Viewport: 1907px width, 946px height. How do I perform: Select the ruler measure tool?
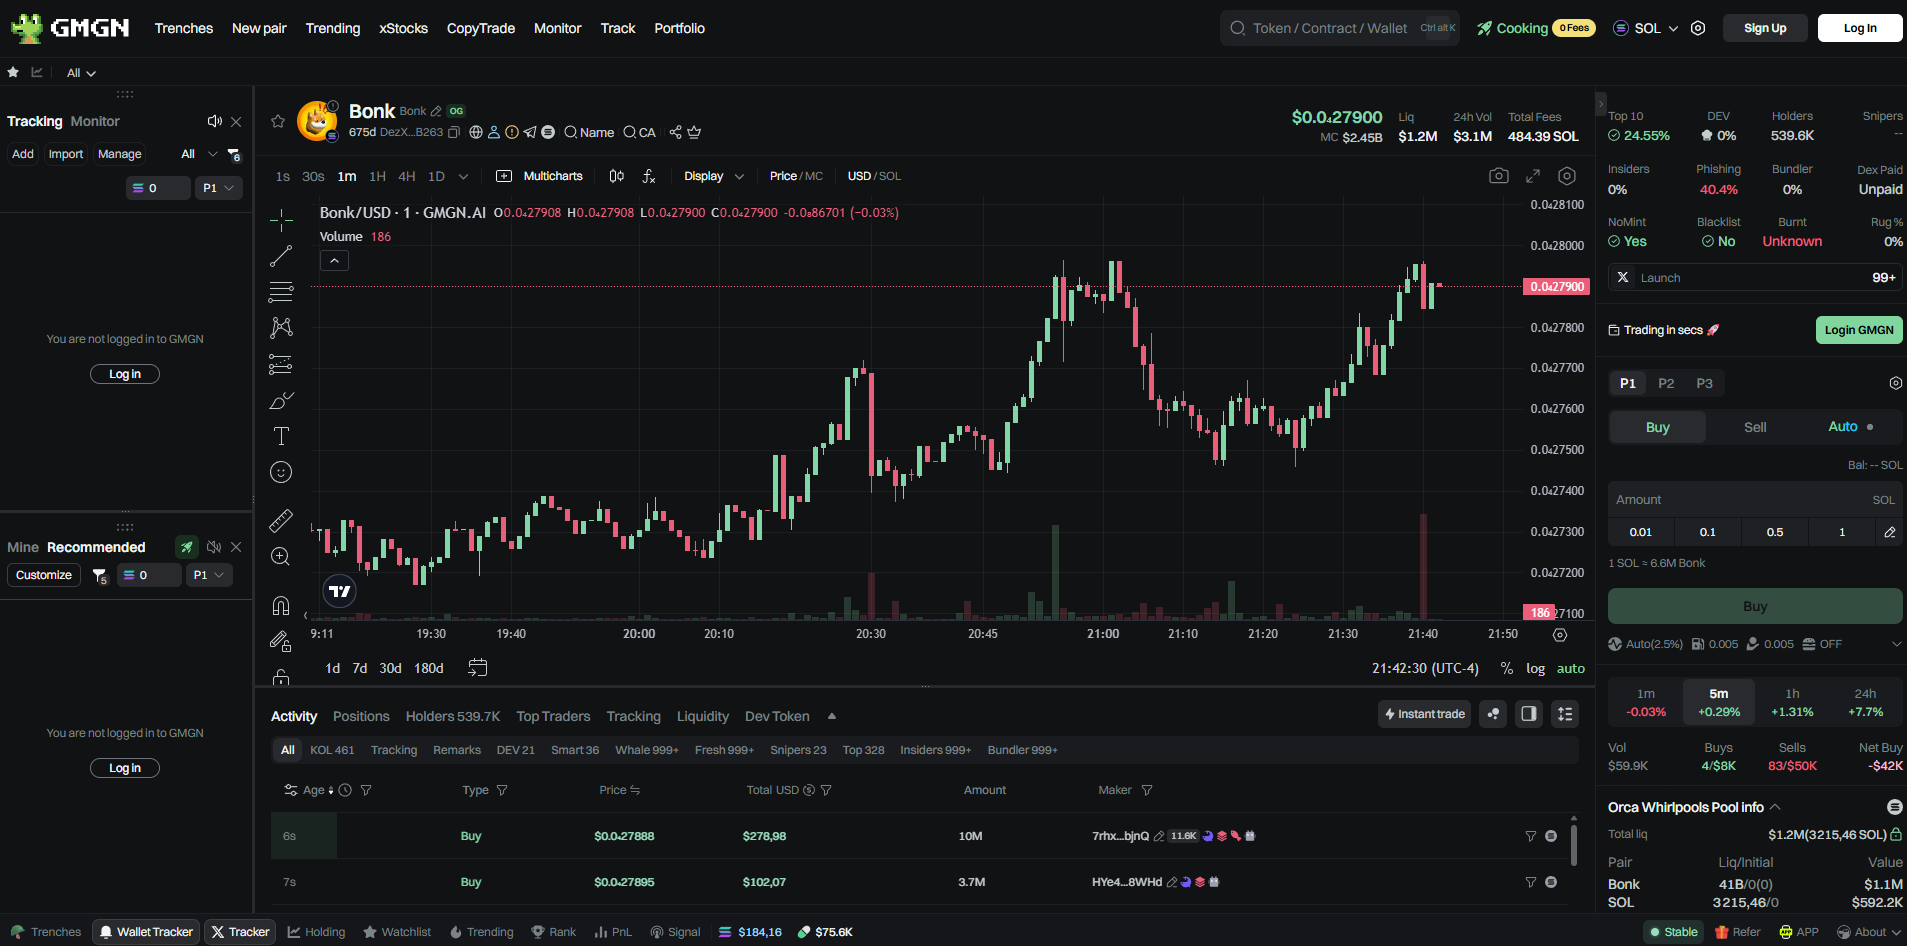coord(280,520)
